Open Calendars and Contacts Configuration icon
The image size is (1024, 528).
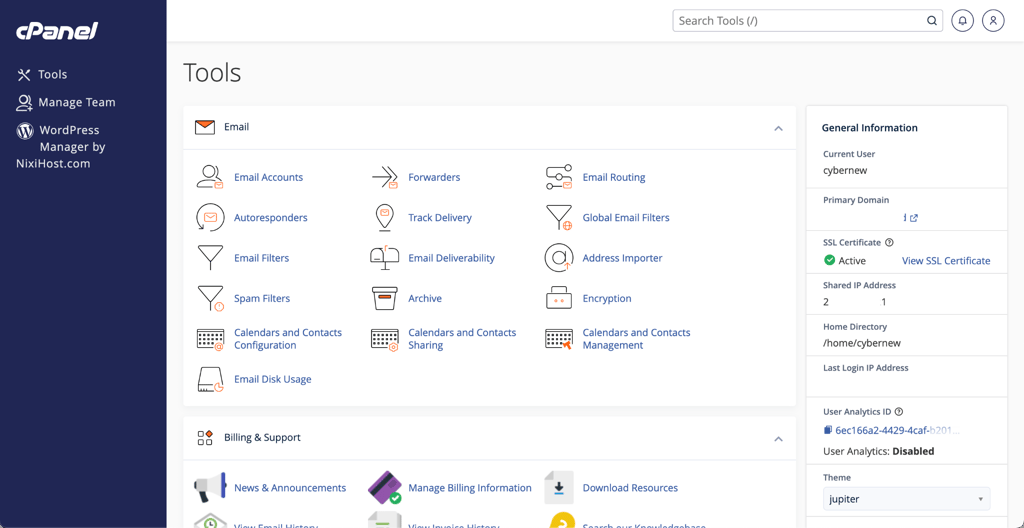point(210,339)
